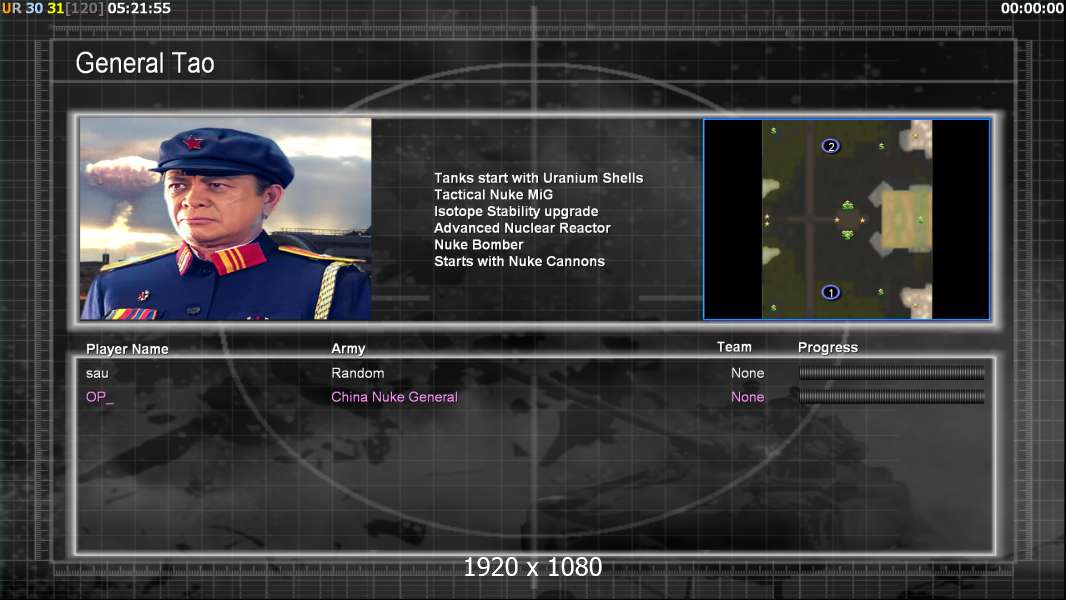Screen dimensions: 1066x600
Task: Select player name 'sau'
Action: pyautogui.click(x=97, y=374)
